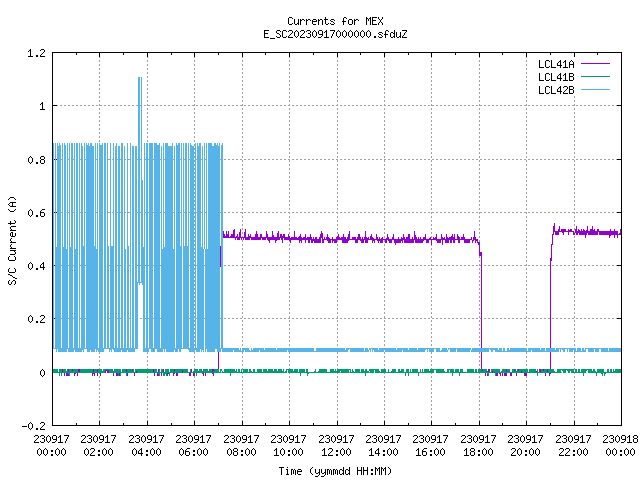Click the y-axis tick value 1.2
The width and height of the screenshot is (640, 480).
pyautogui.click(x=36, y=53)
